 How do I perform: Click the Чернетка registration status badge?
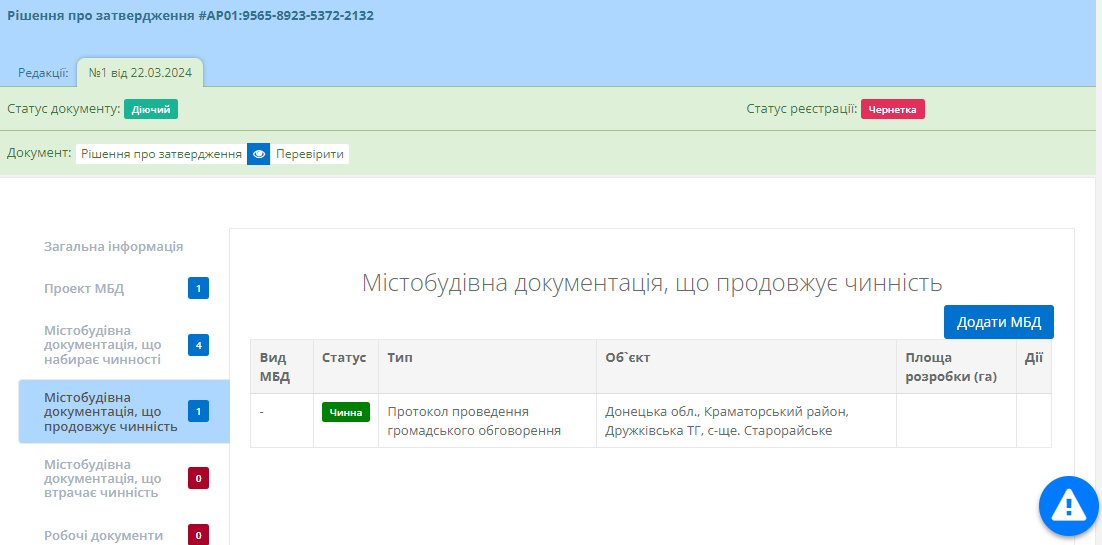click(892, 109)
